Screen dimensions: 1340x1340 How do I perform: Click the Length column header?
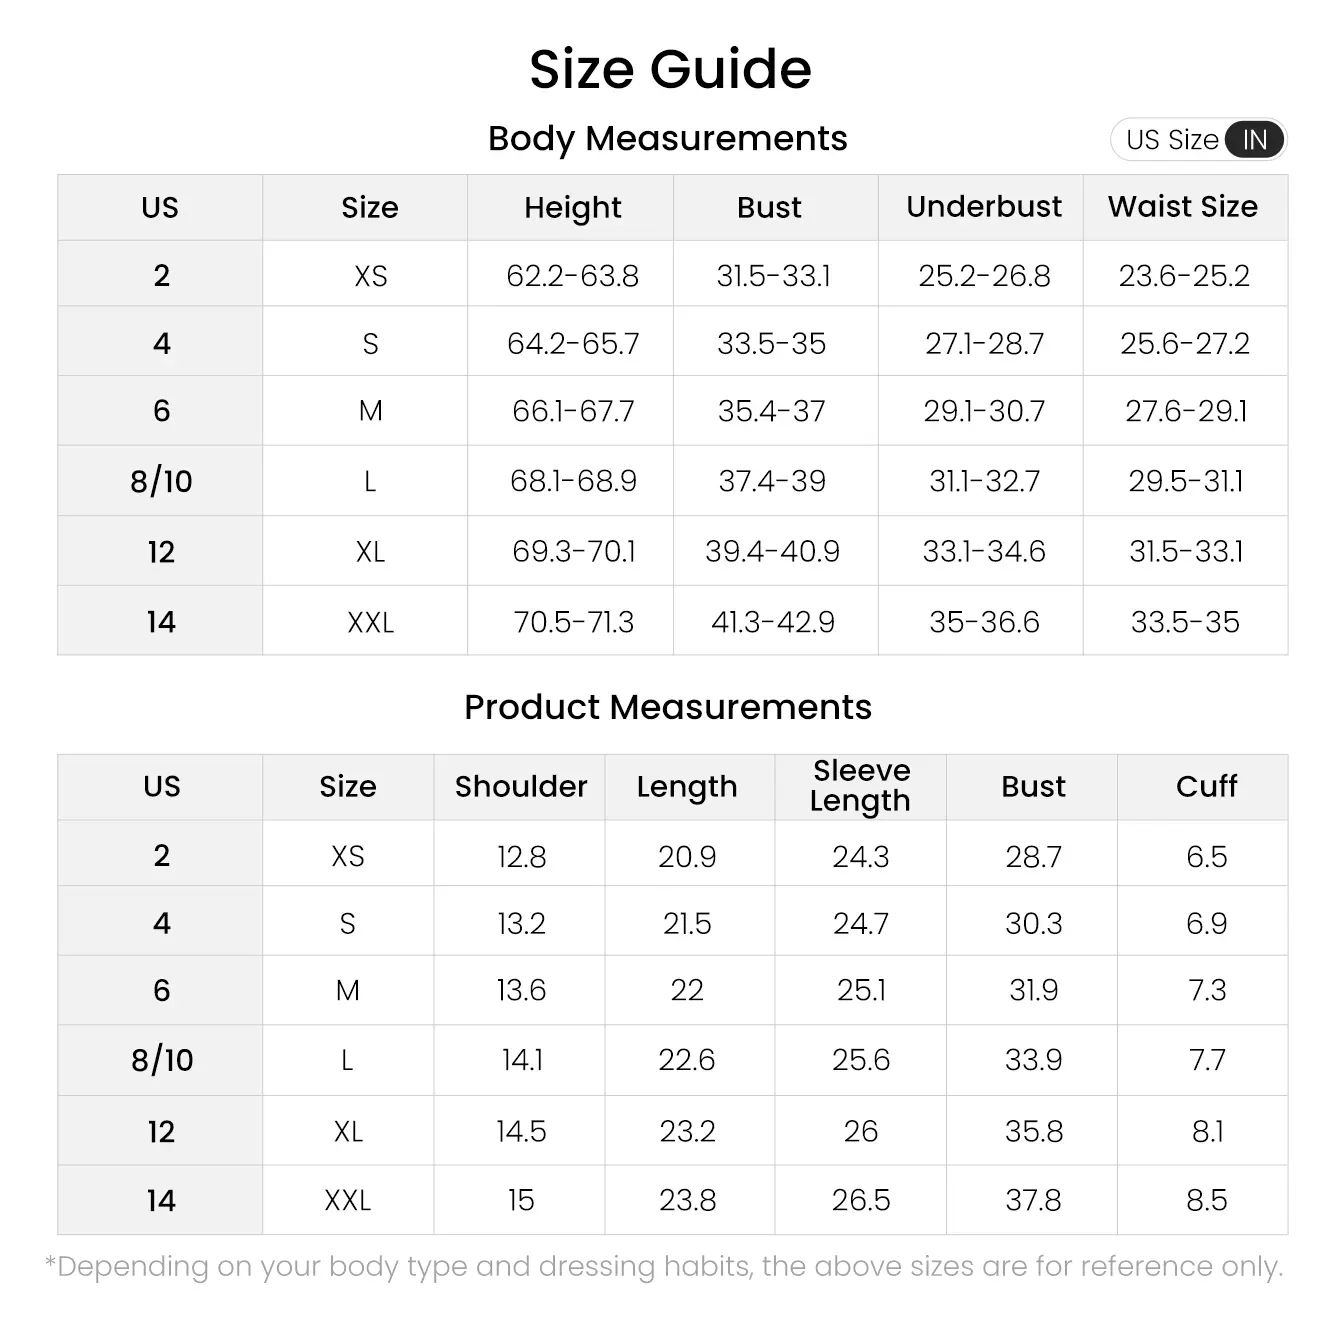coord(687,787)
